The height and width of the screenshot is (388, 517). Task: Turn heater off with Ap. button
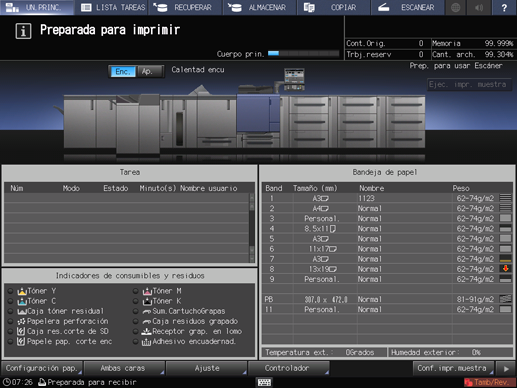pyautogui.click(x=150, y=71)
